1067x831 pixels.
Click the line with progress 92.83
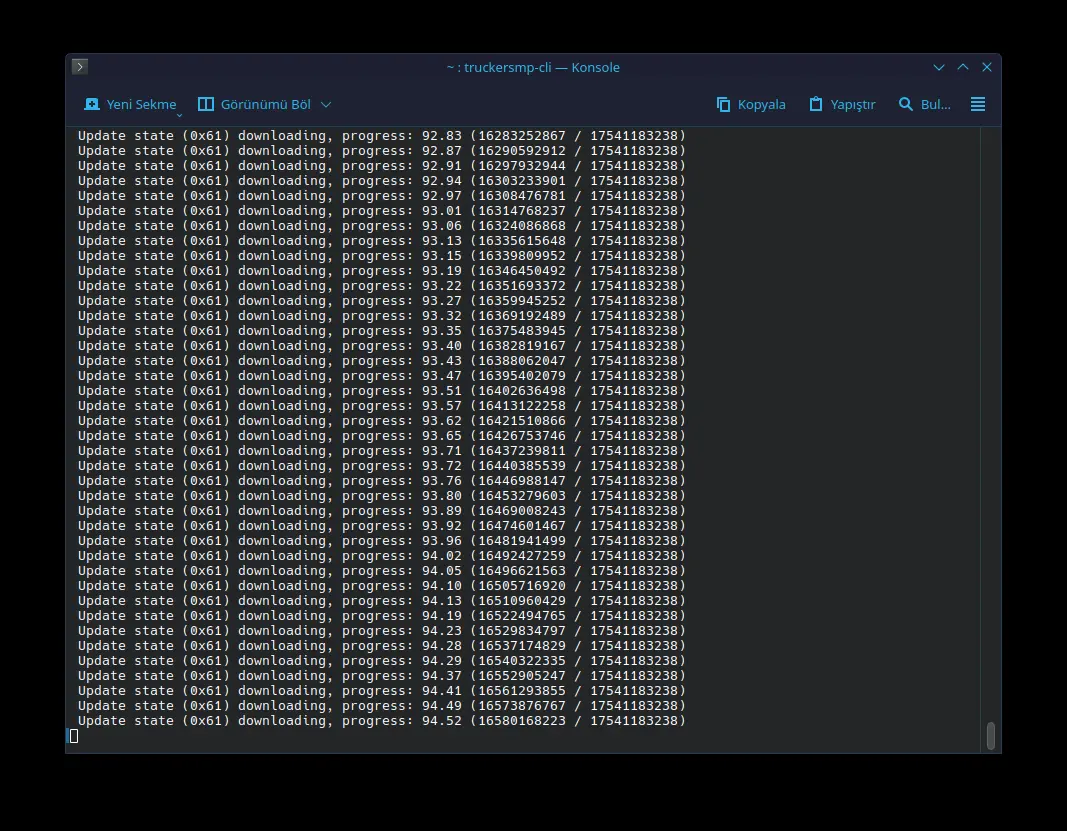click(382, 135)
